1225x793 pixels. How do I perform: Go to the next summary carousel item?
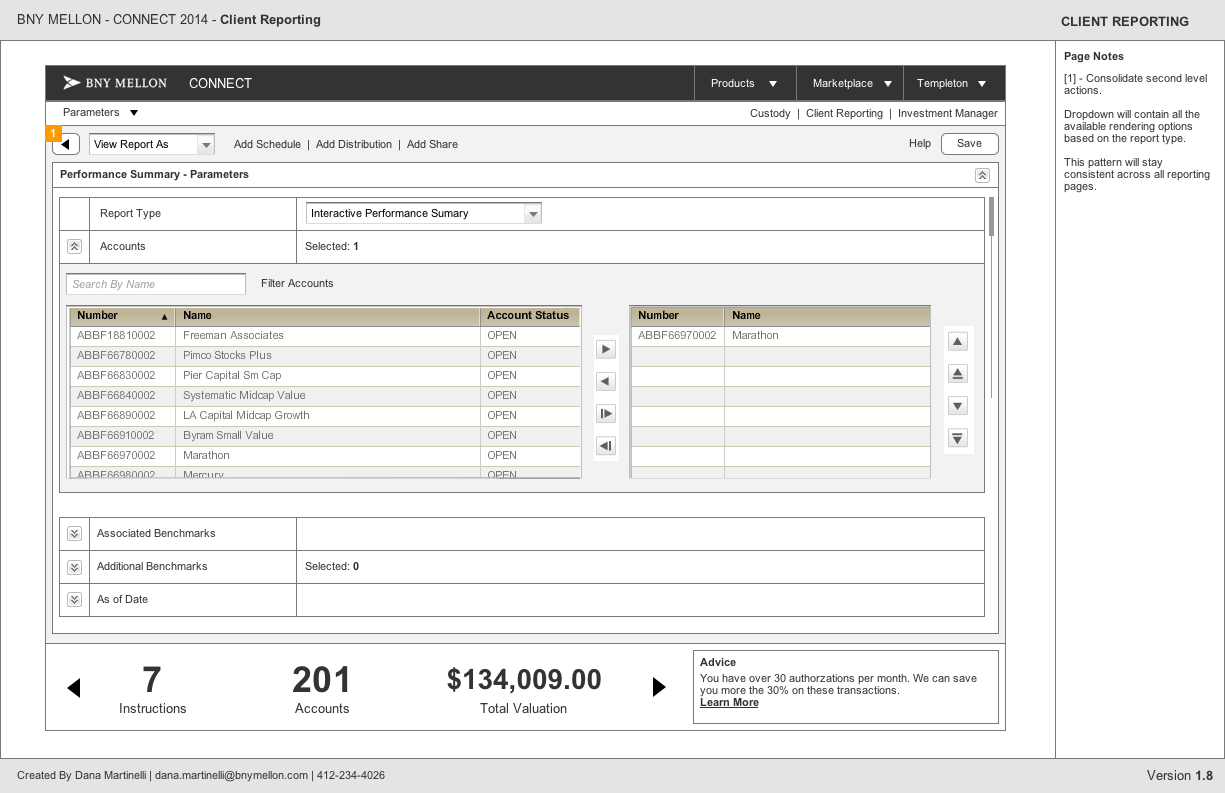[659, 687]
